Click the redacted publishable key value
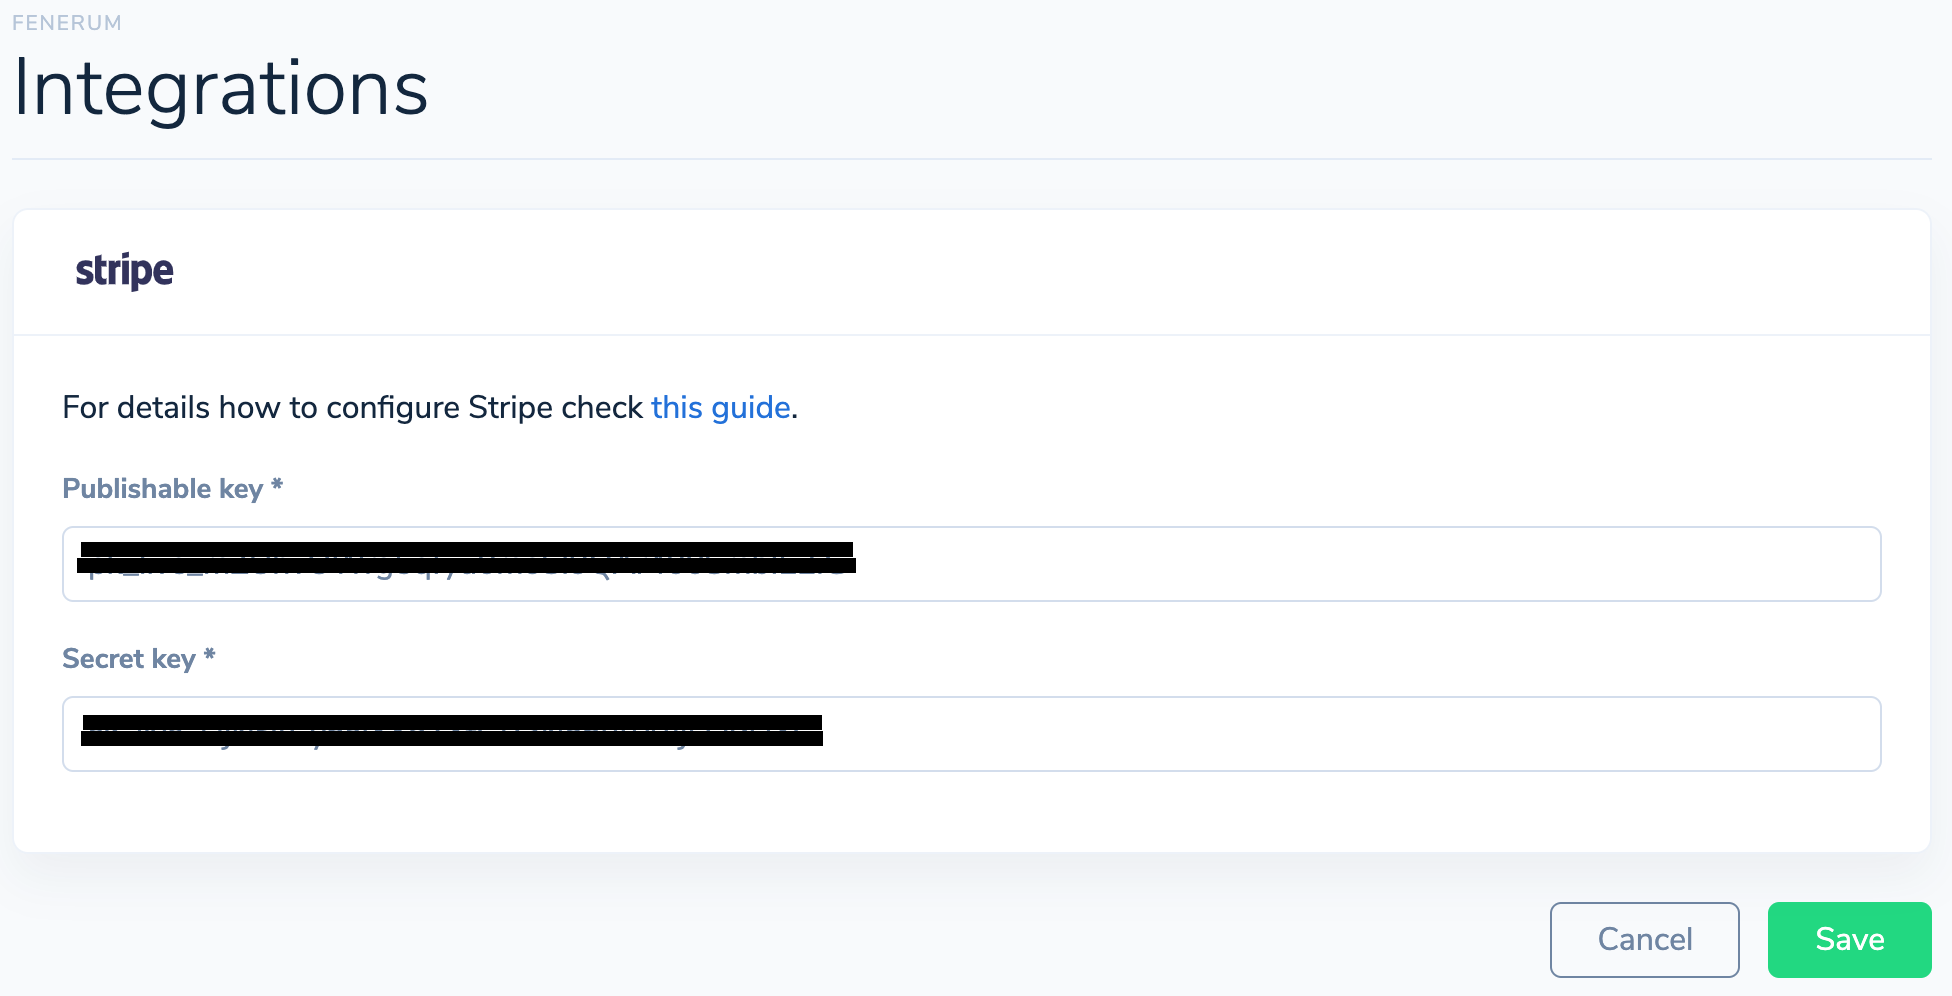 pyautogui.click(x=467, y=559)
